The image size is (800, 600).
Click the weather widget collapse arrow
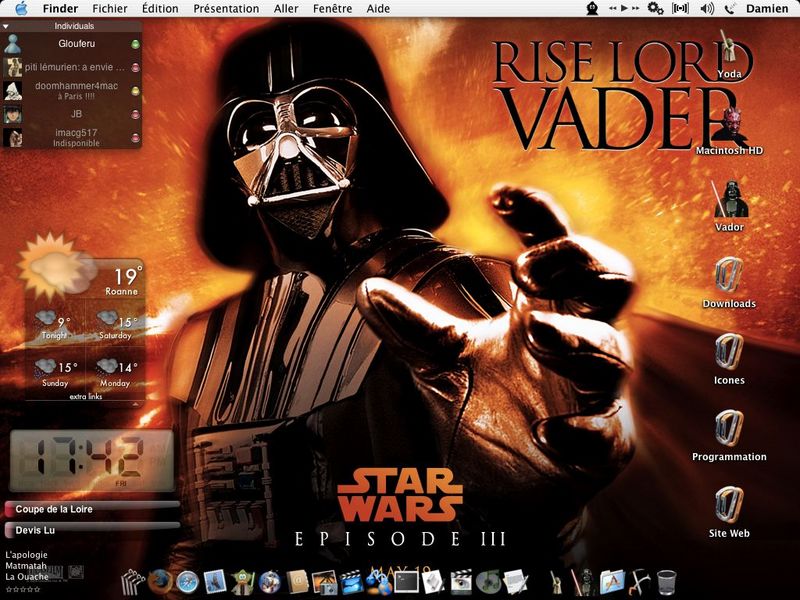coord(135,404)
